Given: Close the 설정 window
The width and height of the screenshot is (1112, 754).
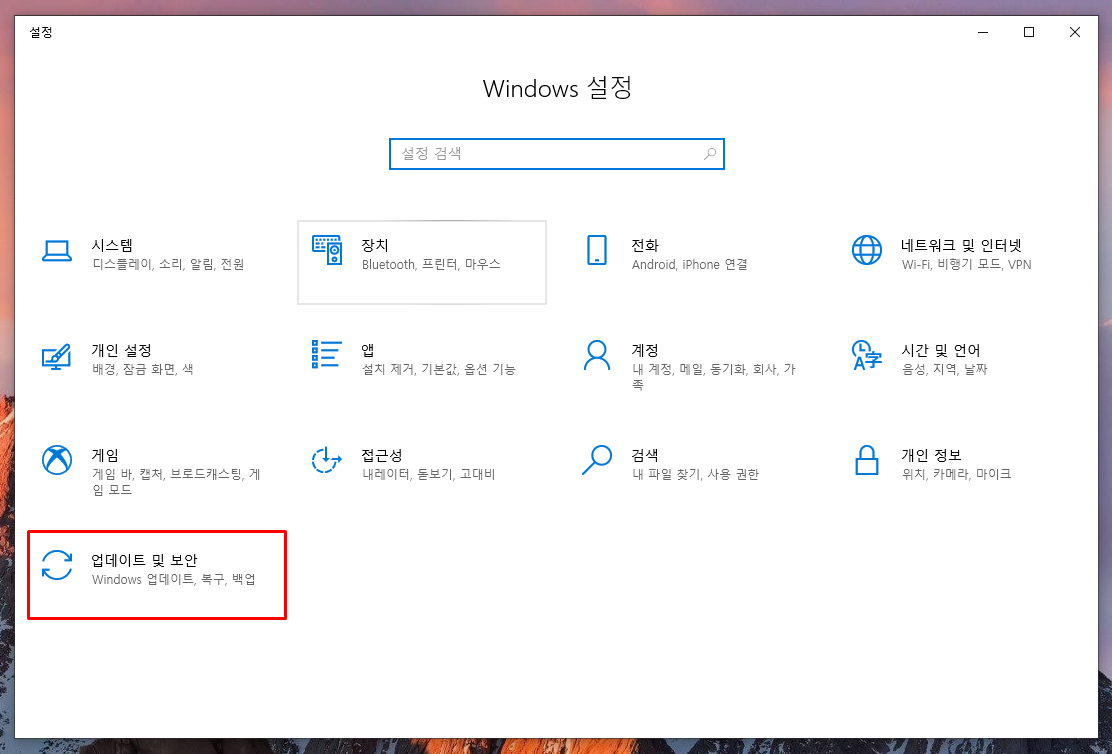Looking at the screenshot, I should pos(1074,33).
